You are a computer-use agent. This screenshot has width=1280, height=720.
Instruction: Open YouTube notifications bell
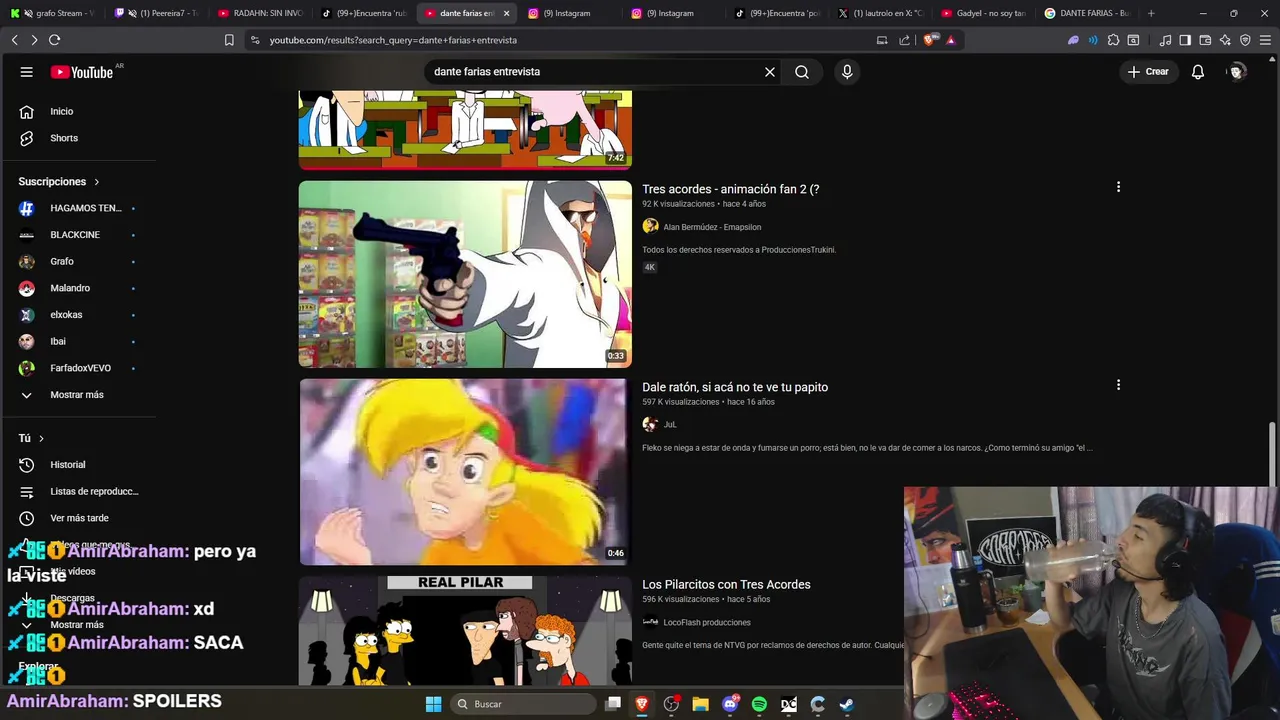tap(1198, 72)
